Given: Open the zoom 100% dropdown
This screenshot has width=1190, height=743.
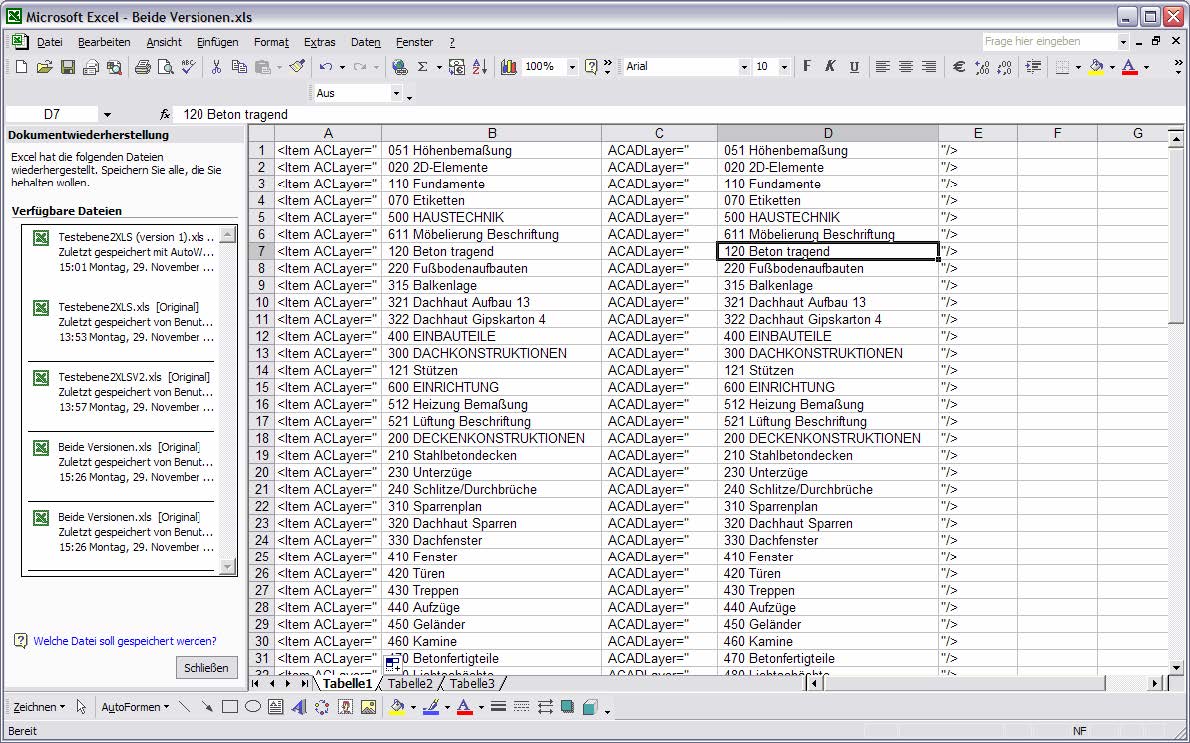Looking at the screenshot, I should pyautogui.click(x=571, y=68).
